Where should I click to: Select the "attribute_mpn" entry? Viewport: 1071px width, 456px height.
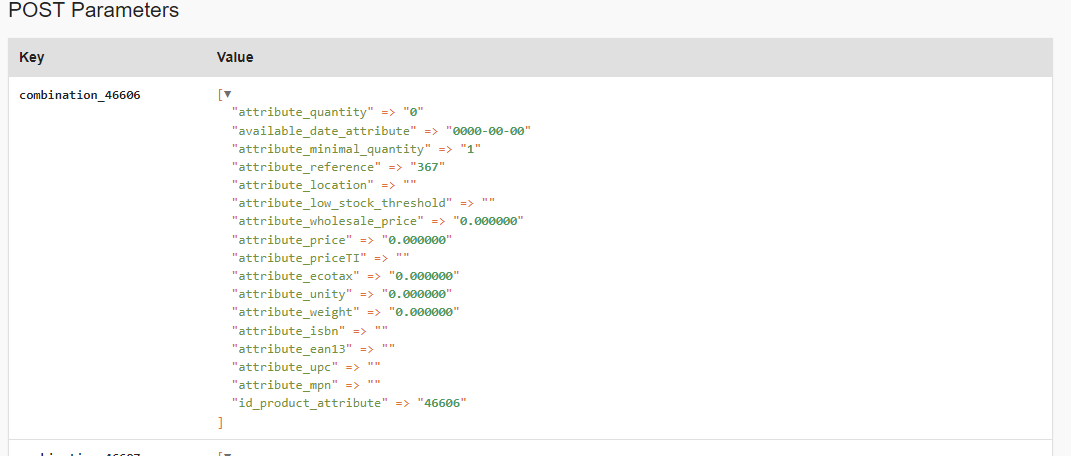285,384
